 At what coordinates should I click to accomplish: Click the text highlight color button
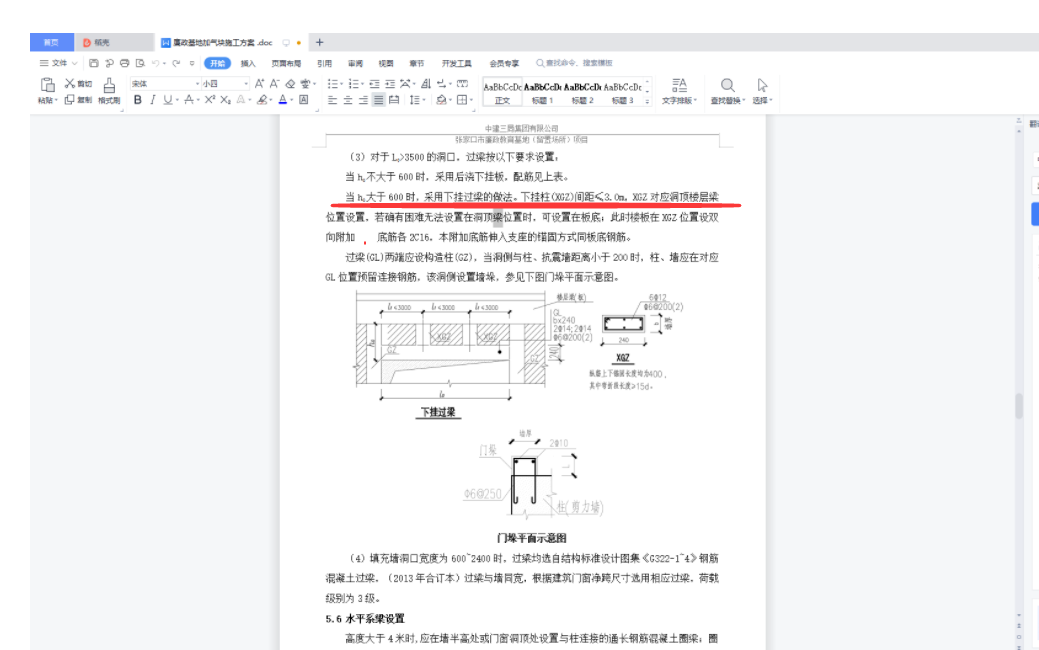click(262, 100)
